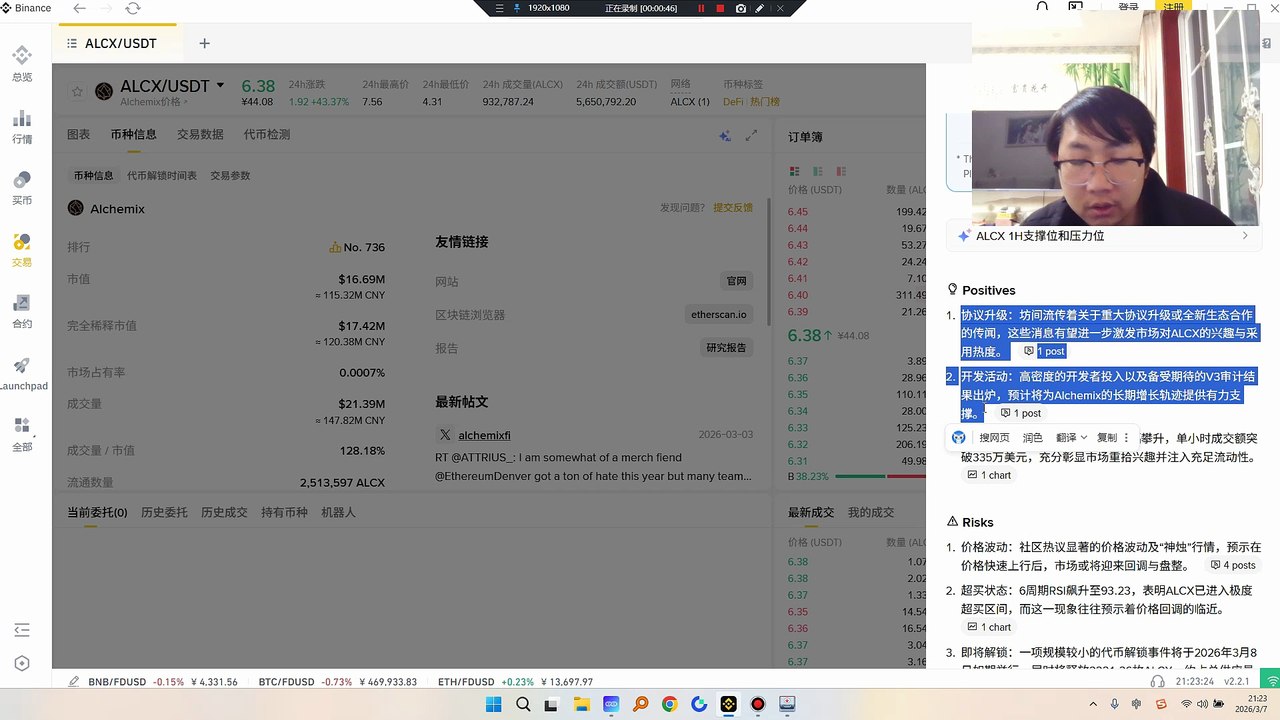Expand chart panel to fullscreen
The height and width of the screenshot is (720, 1280).
(x=751, y=136)
